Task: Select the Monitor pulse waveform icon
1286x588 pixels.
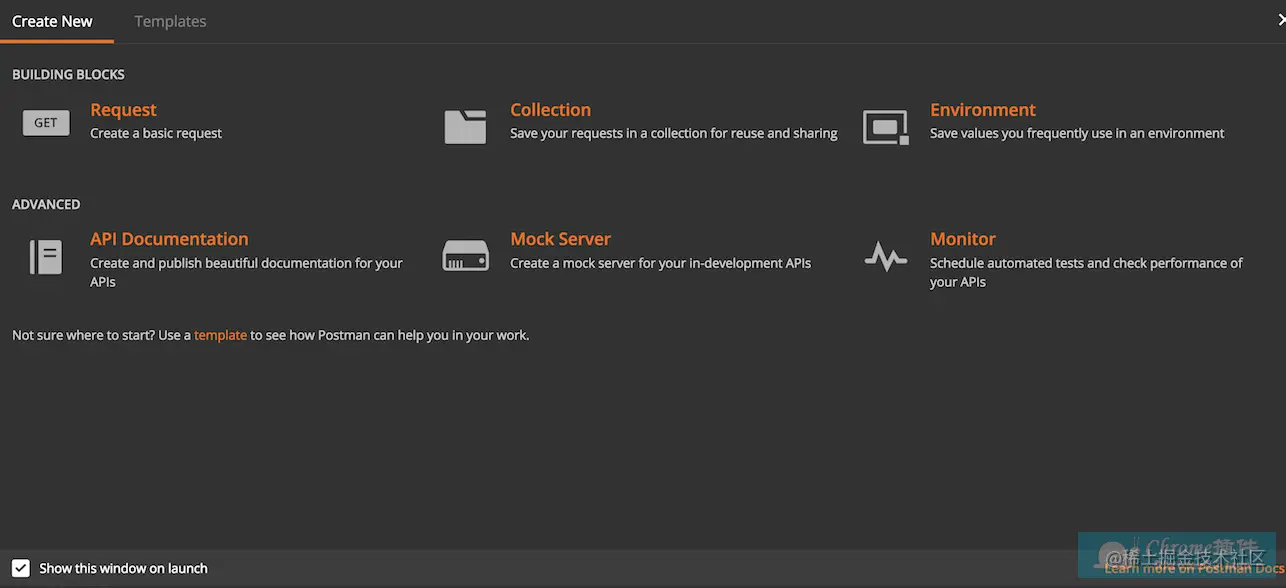Action: 886,257
